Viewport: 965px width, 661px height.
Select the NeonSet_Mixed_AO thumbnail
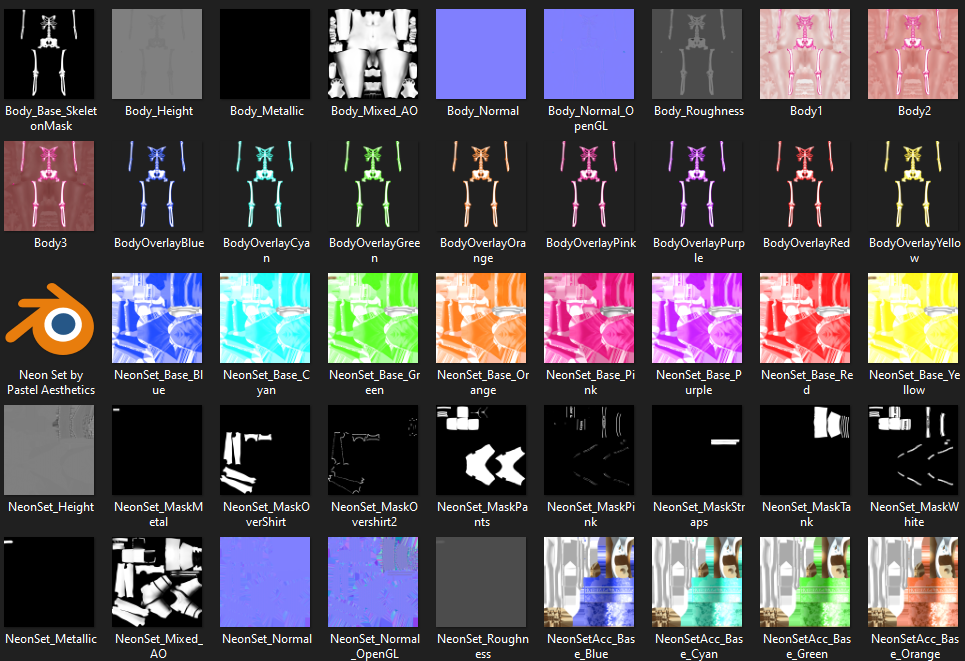(157, 582)
